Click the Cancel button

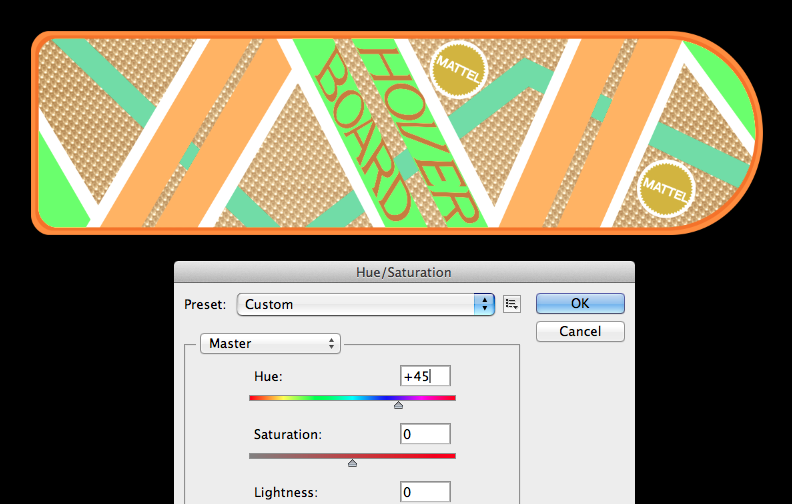click(x=580, y=331)
